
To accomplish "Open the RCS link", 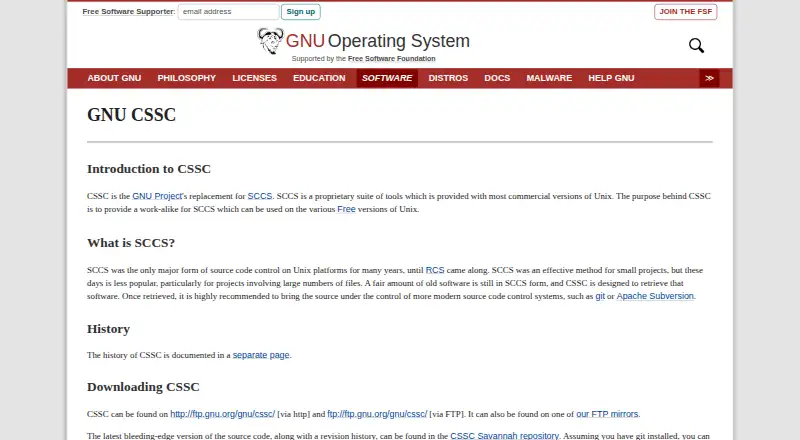I will (x=435, y=270).
